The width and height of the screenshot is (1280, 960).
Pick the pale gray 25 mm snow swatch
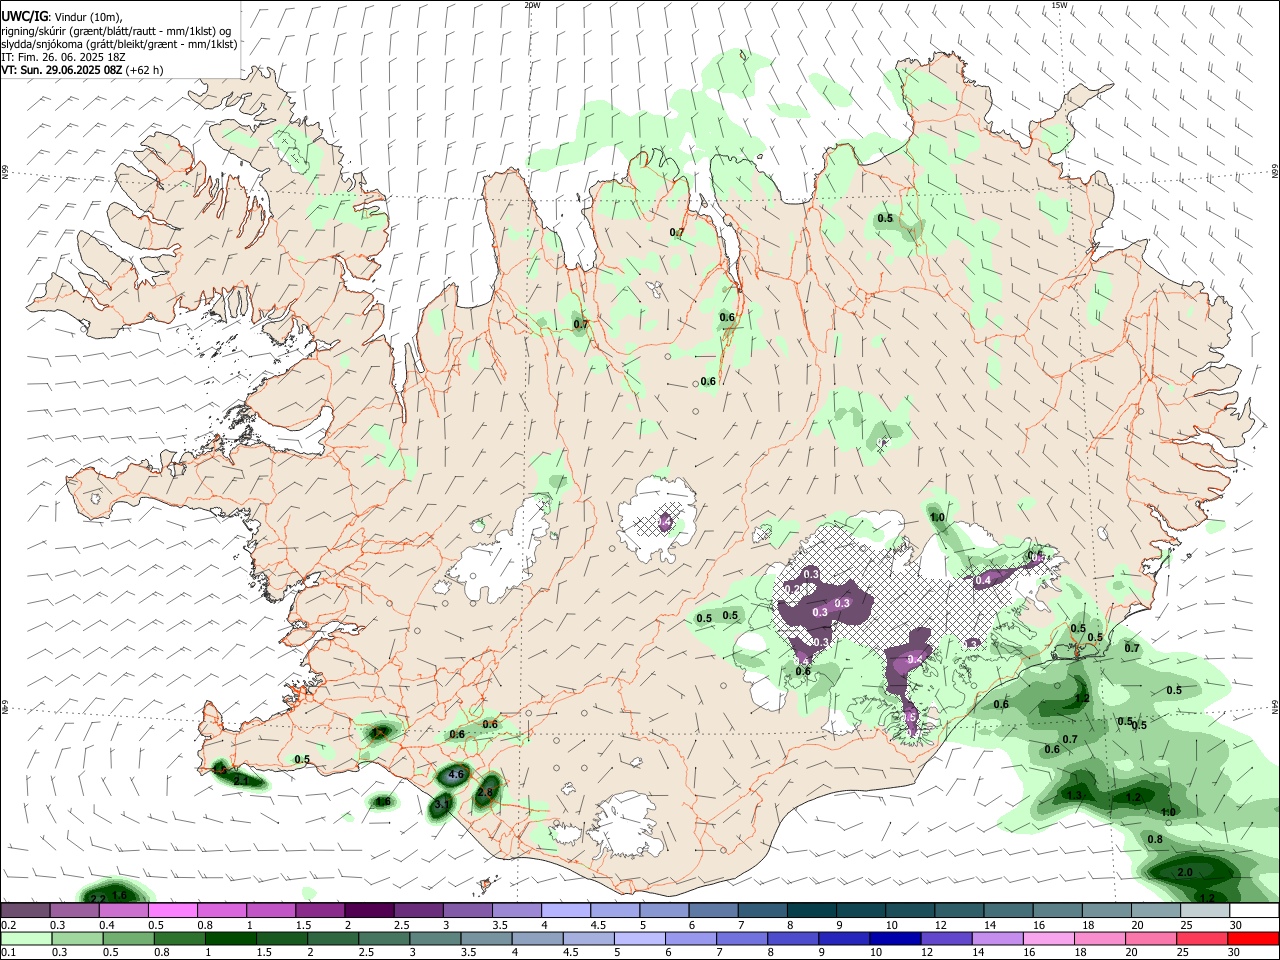point(1205,911)
